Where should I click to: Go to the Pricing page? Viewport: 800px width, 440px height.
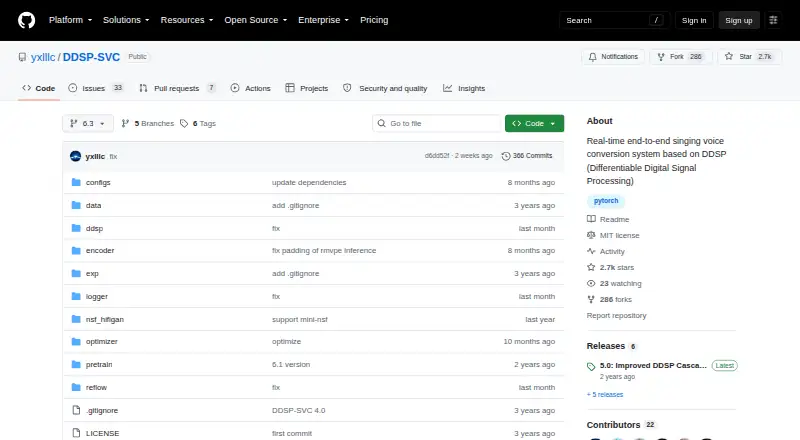click(x=374, y=20)
